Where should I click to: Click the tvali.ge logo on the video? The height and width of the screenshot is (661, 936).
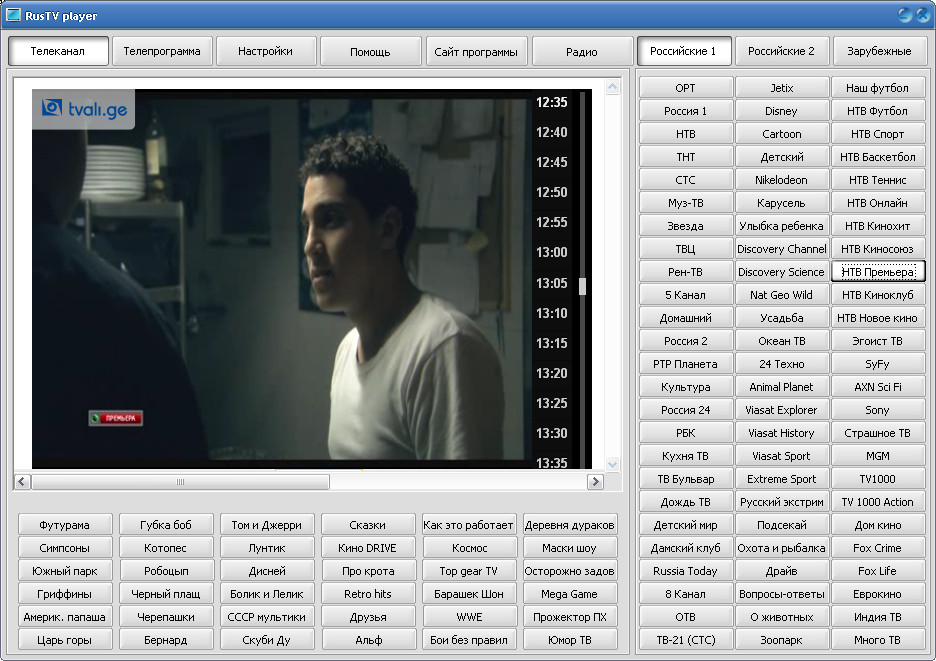(85, 109)
